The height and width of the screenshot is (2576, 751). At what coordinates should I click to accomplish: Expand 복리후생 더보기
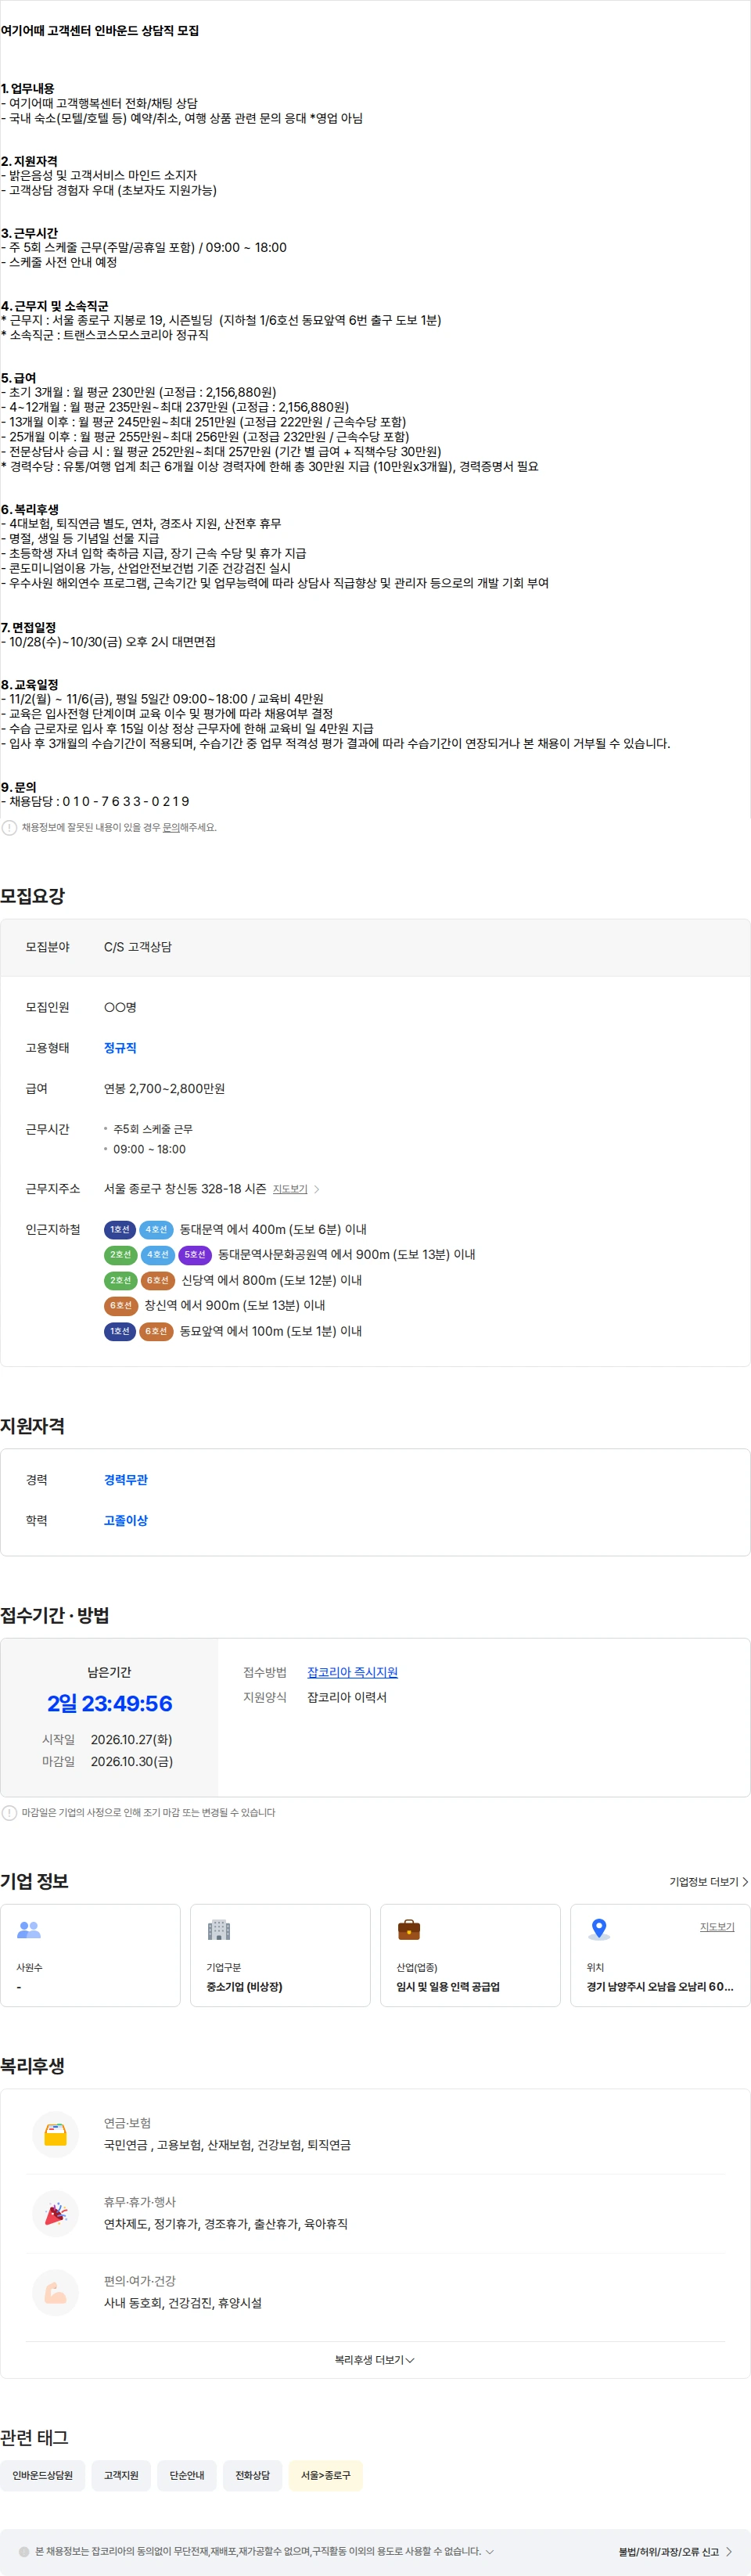375,2360
